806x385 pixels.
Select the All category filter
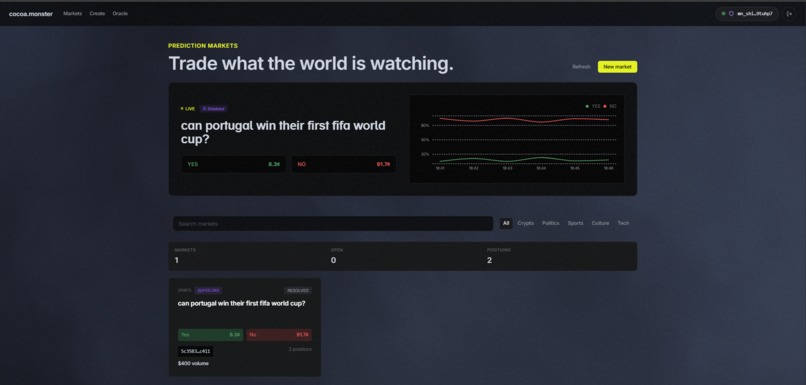coord(506,224)
